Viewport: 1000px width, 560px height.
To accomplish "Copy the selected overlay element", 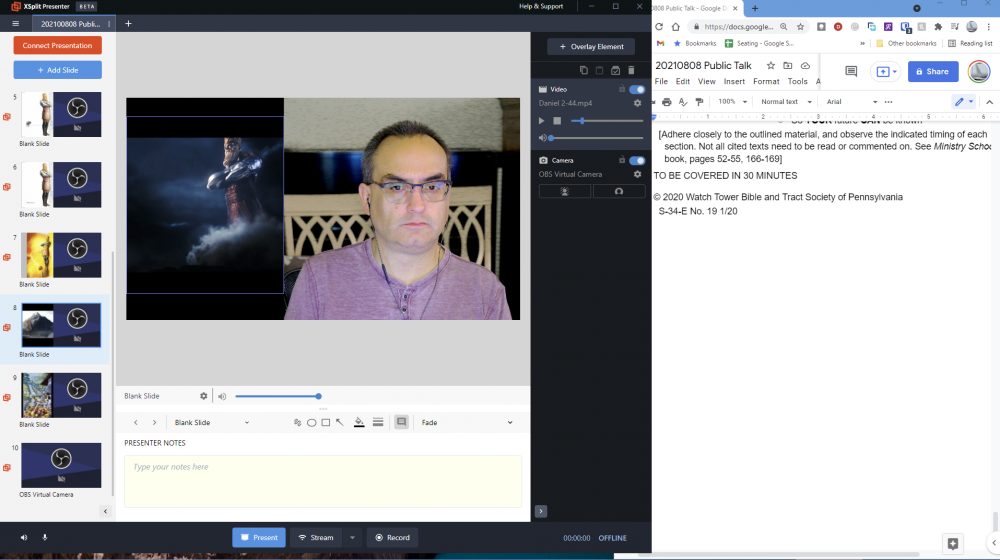I will click(x=584, y=70).
